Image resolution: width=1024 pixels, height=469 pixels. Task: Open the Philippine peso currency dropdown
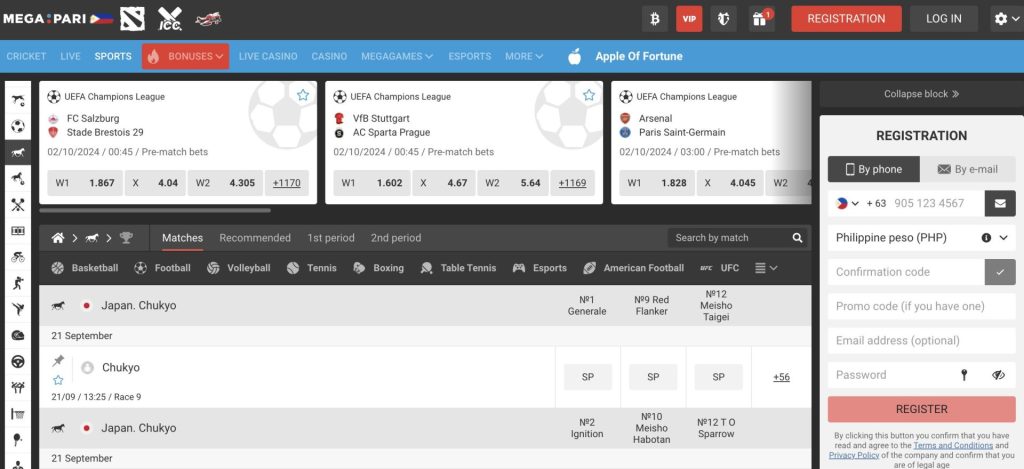[921, 238]
